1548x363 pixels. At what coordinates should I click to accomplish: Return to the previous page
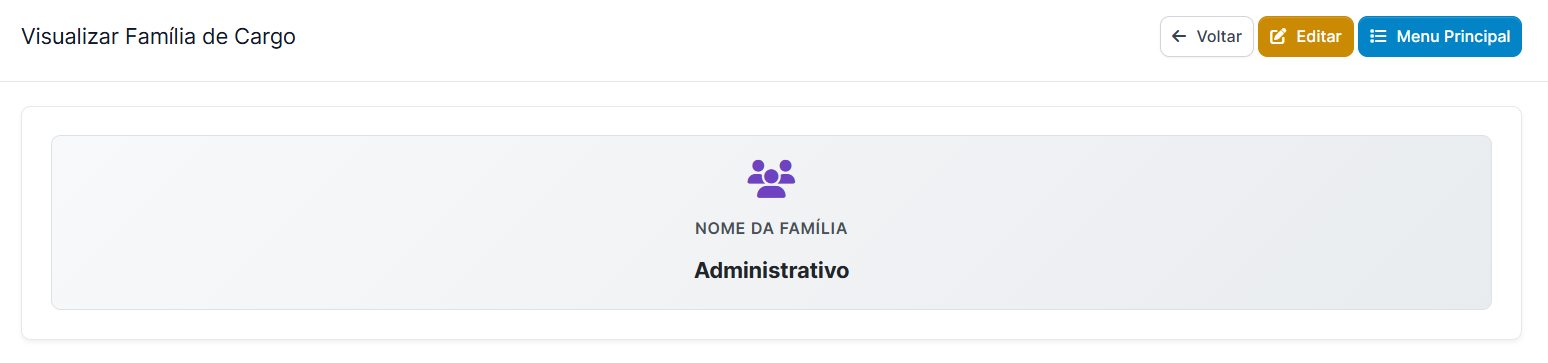coord(1206,37)
